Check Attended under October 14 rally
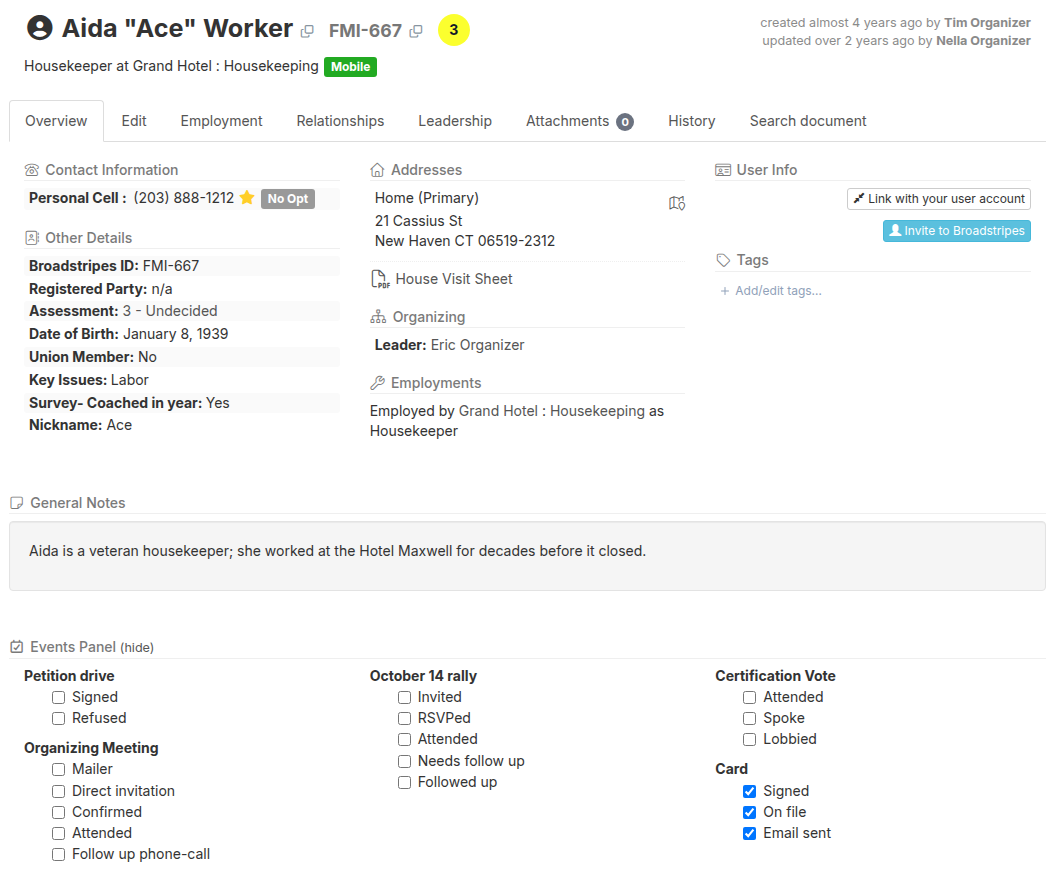1054x880 pixels. click(405, 739)
